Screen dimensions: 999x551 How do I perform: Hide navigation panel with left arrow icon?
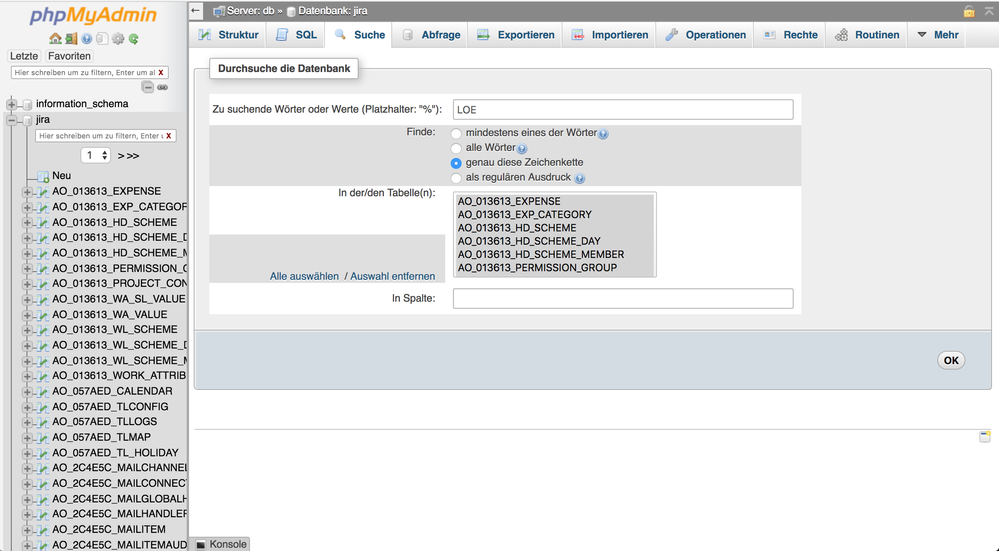(x=196, y=10)
